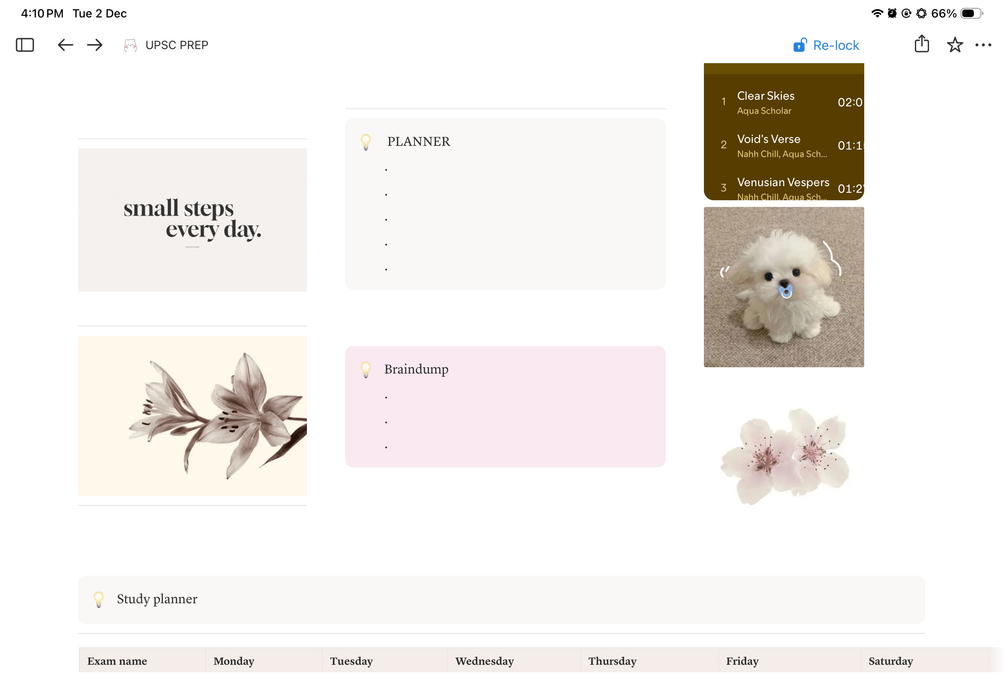Screen dimensions: 1005x693
Task: Open the sidebar panel toggle icon
Action: click(x=25, y=45)
